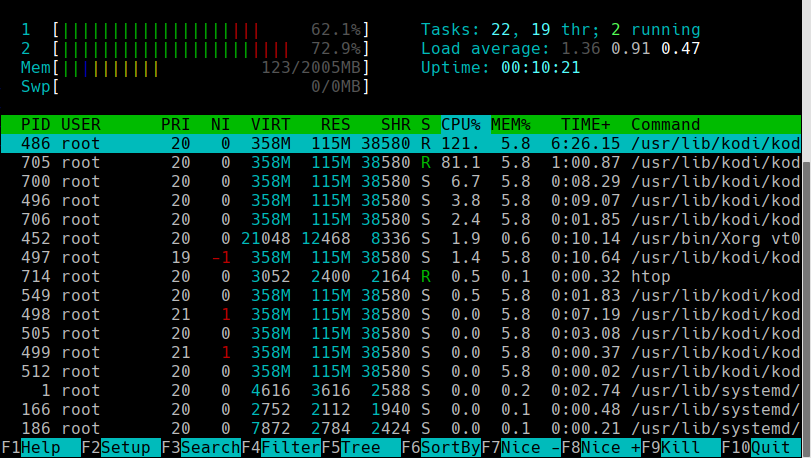Click the red -1 nice value
The image size is (811, 458).
221,257
